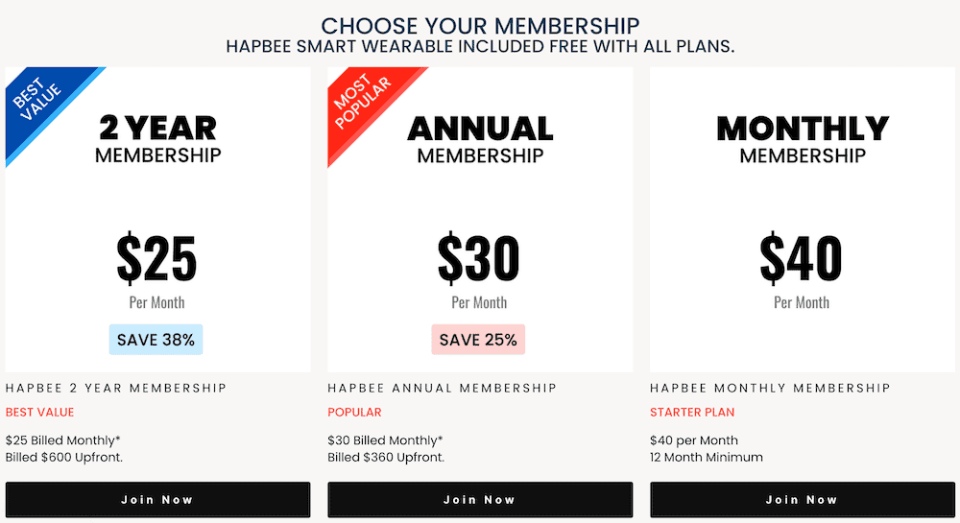The image size is (960, 523).
Task: Click the blue Save 38% badge
Action: [x=156, y=339]
